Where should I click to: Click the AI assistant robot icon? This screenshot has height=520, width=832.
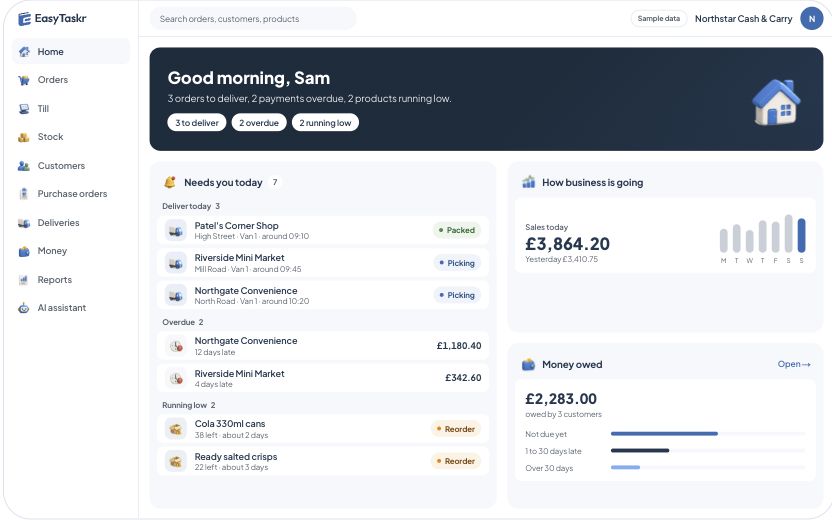coord(24,308)
